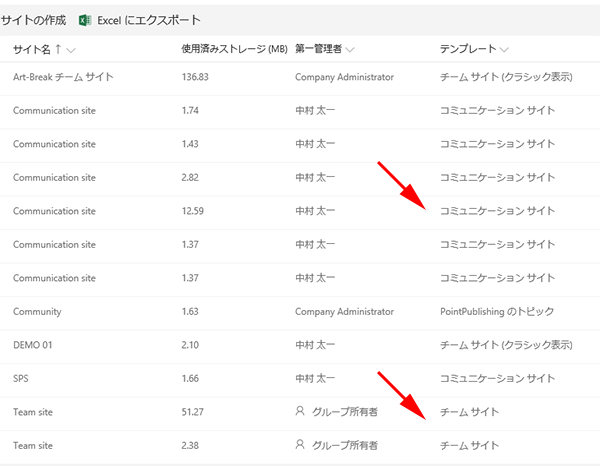Click チーム サイト template in the 2.38 row
This screenshot has height=466, width=600.
click(470, 445)
